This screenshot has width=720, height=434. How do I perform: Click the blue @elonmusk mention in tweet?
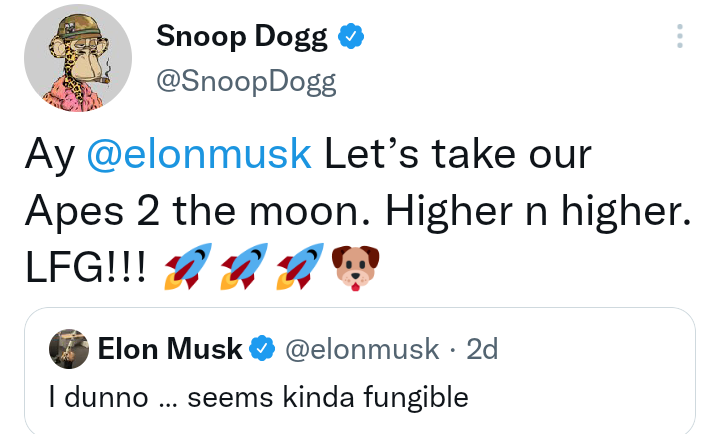tap(200, 156)
